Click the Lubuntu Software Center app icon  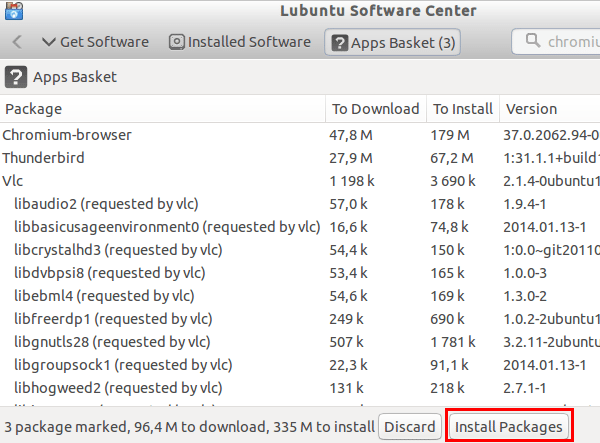14,10
